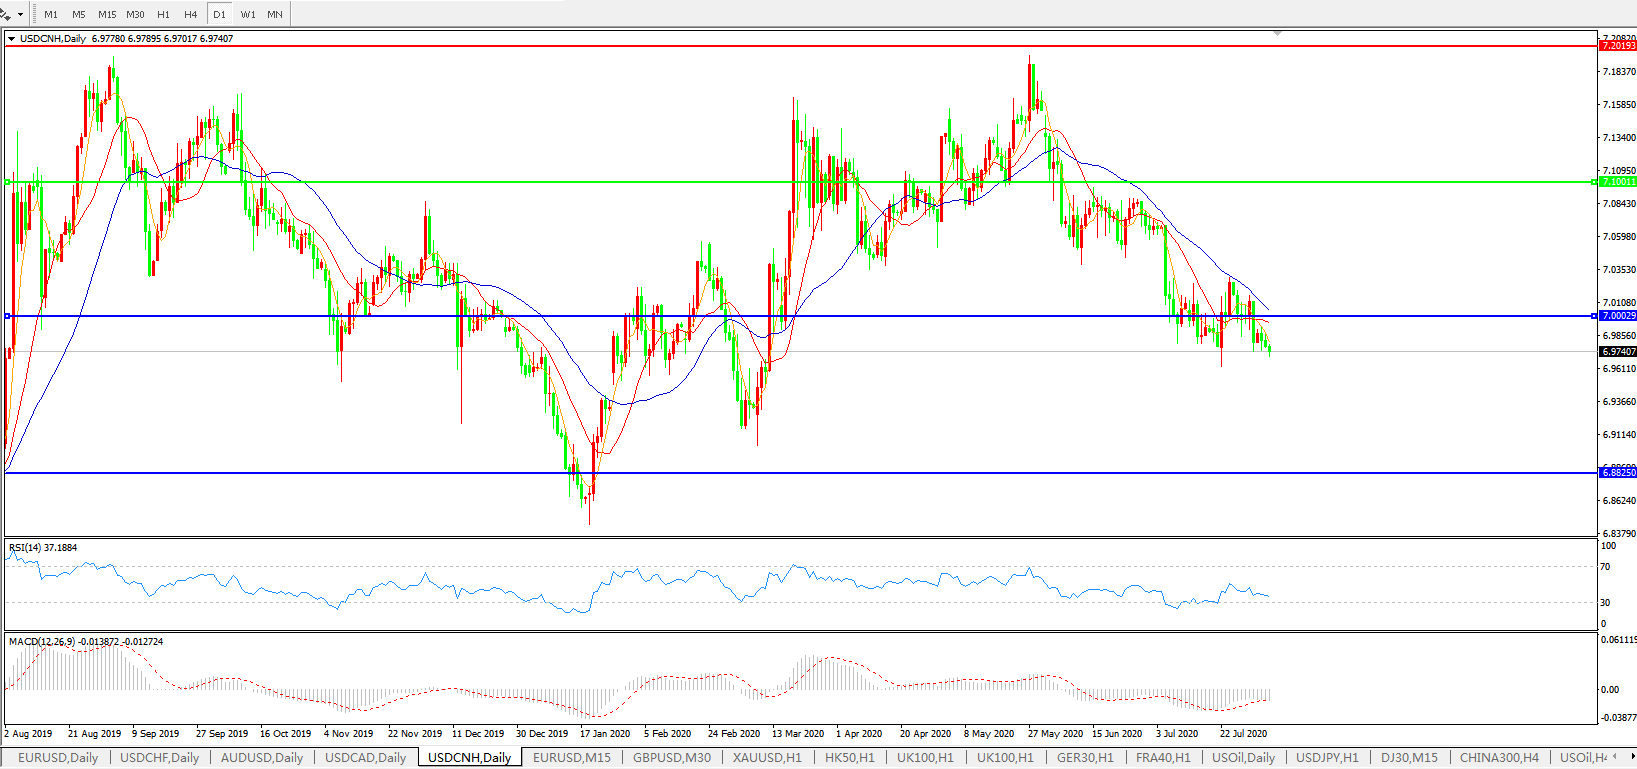The height and width of the screenshot is (769, 1637).
Task: Select the red 7.20193 price label
Action: [1617, 46]
